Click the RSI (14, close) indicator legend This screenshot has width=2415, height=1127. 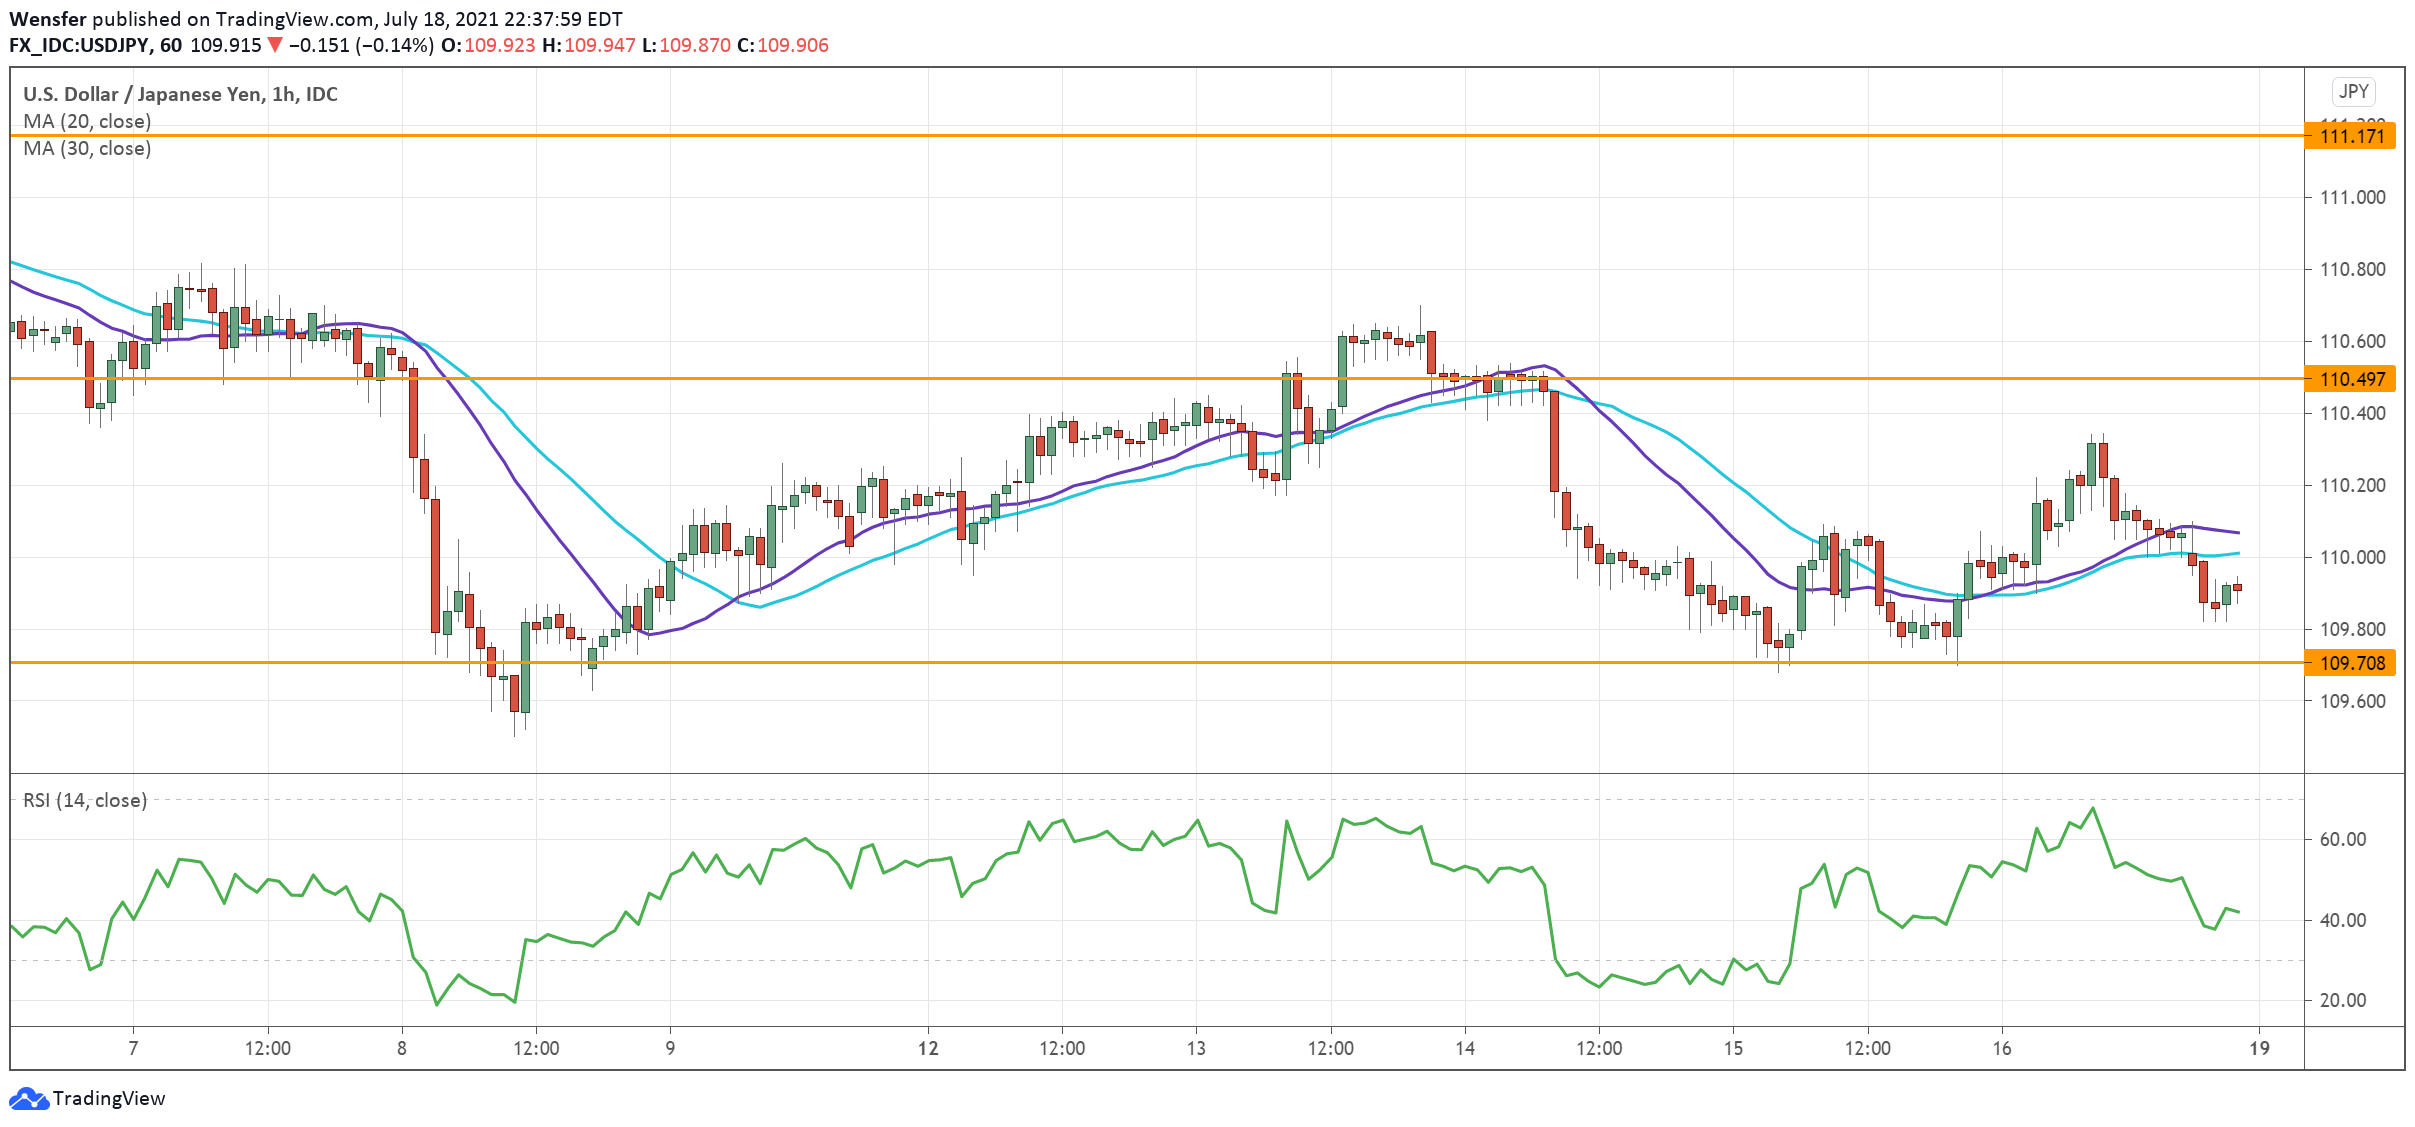click(x=85, y=800)
